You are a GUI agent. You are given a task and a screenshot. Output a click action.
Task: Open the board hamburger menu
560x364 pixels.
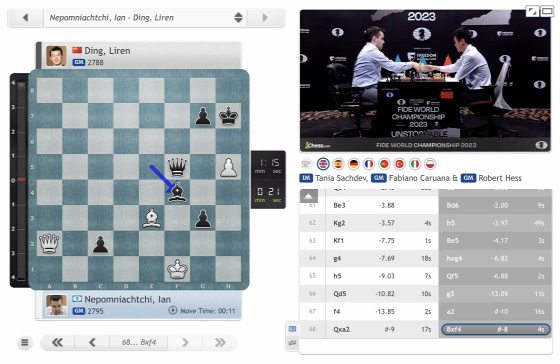25,343
